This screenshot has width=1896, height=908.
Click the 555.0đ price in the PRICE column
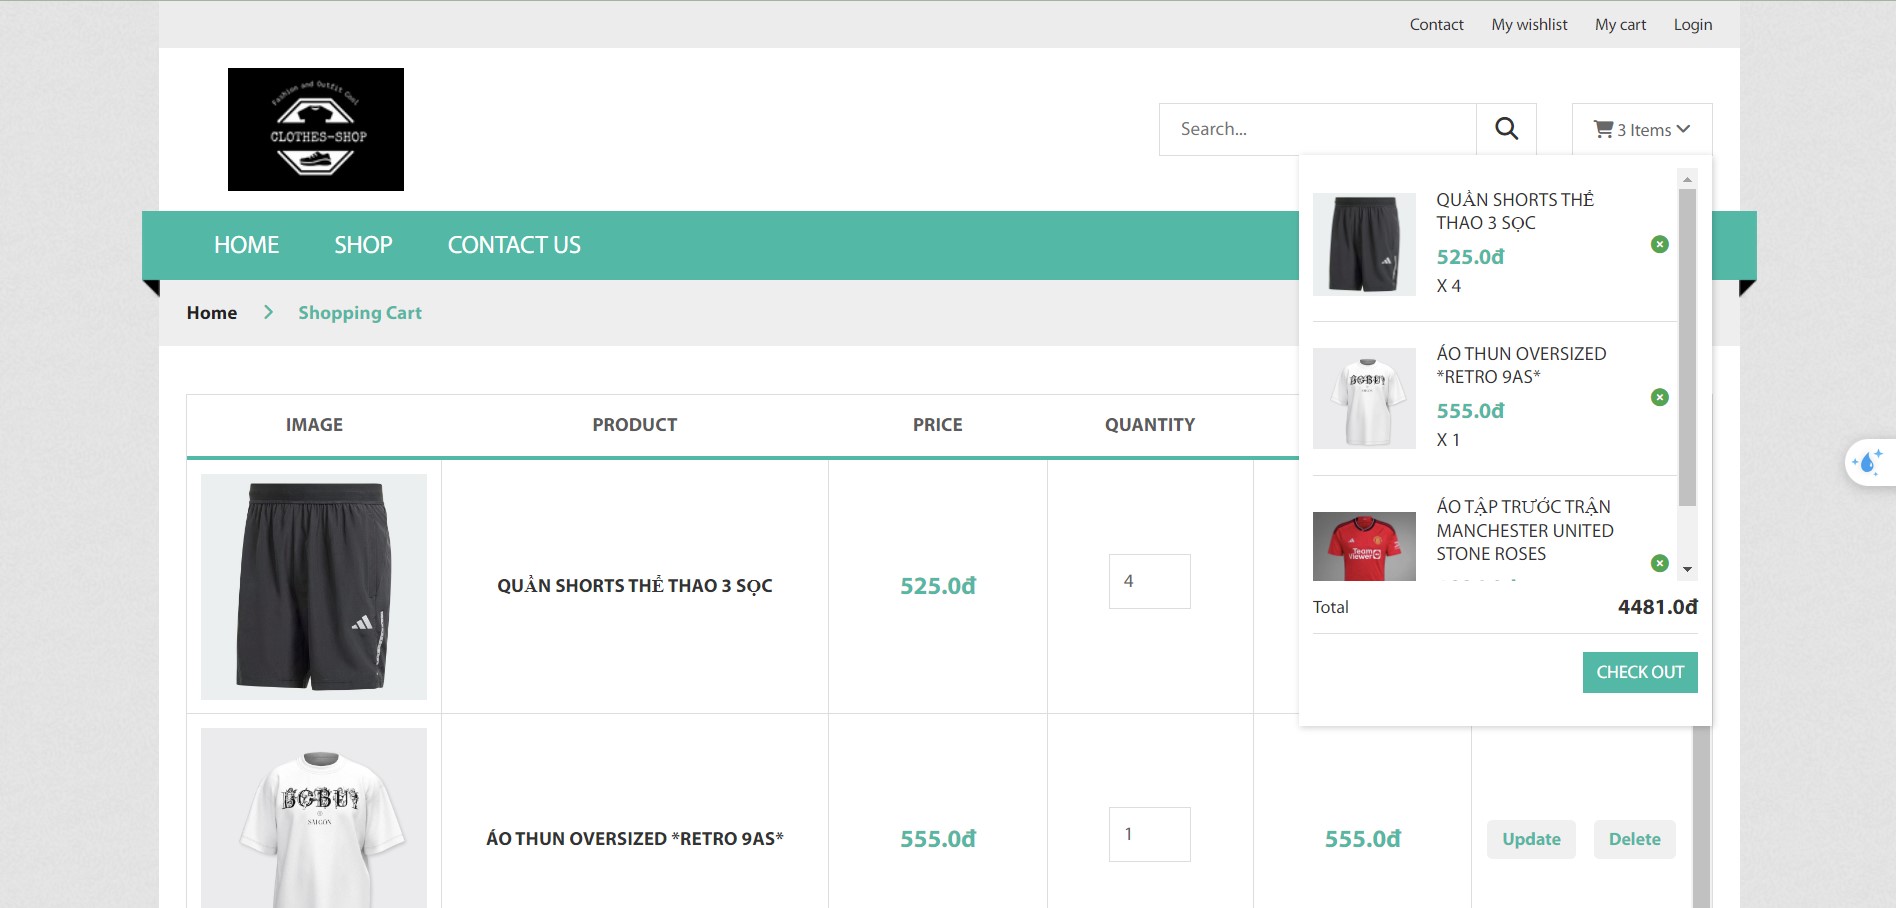tap(938, 839)
